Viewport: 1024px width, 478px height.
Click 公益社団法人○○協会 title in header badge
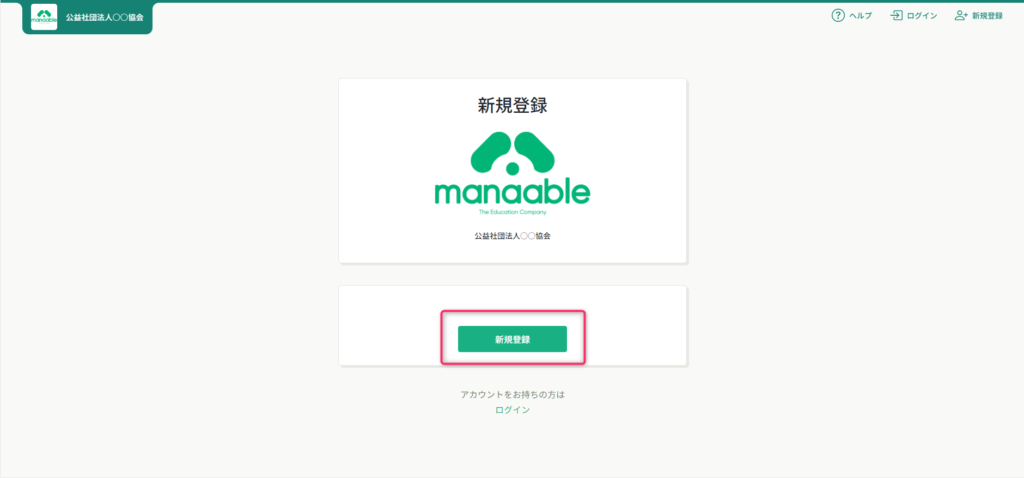[104, 17]
